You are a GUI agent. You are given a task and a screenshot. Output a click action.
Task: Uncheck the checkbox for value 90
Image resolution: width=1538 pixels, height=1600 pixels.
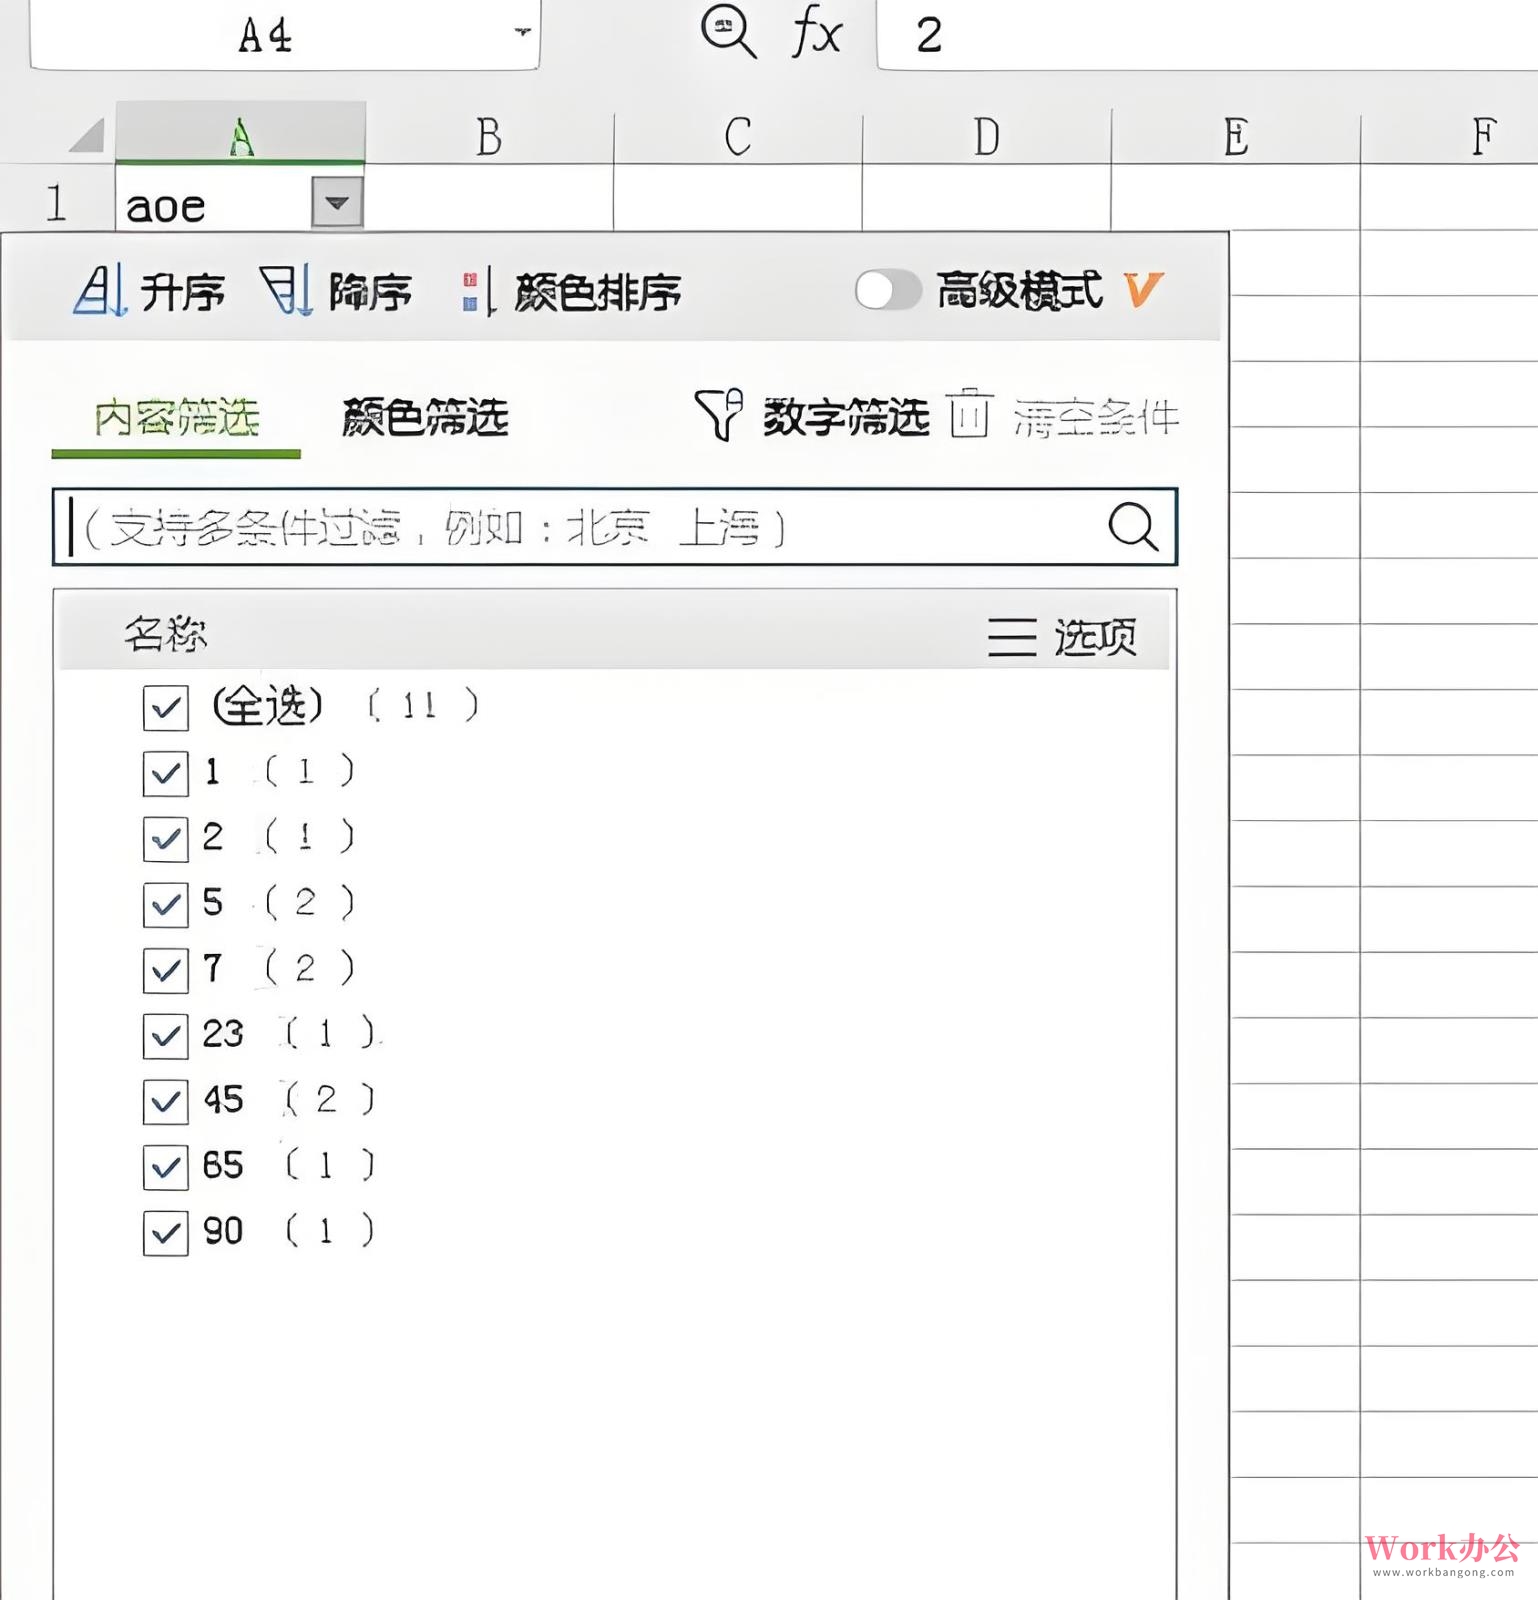(x=165, y=1233)
